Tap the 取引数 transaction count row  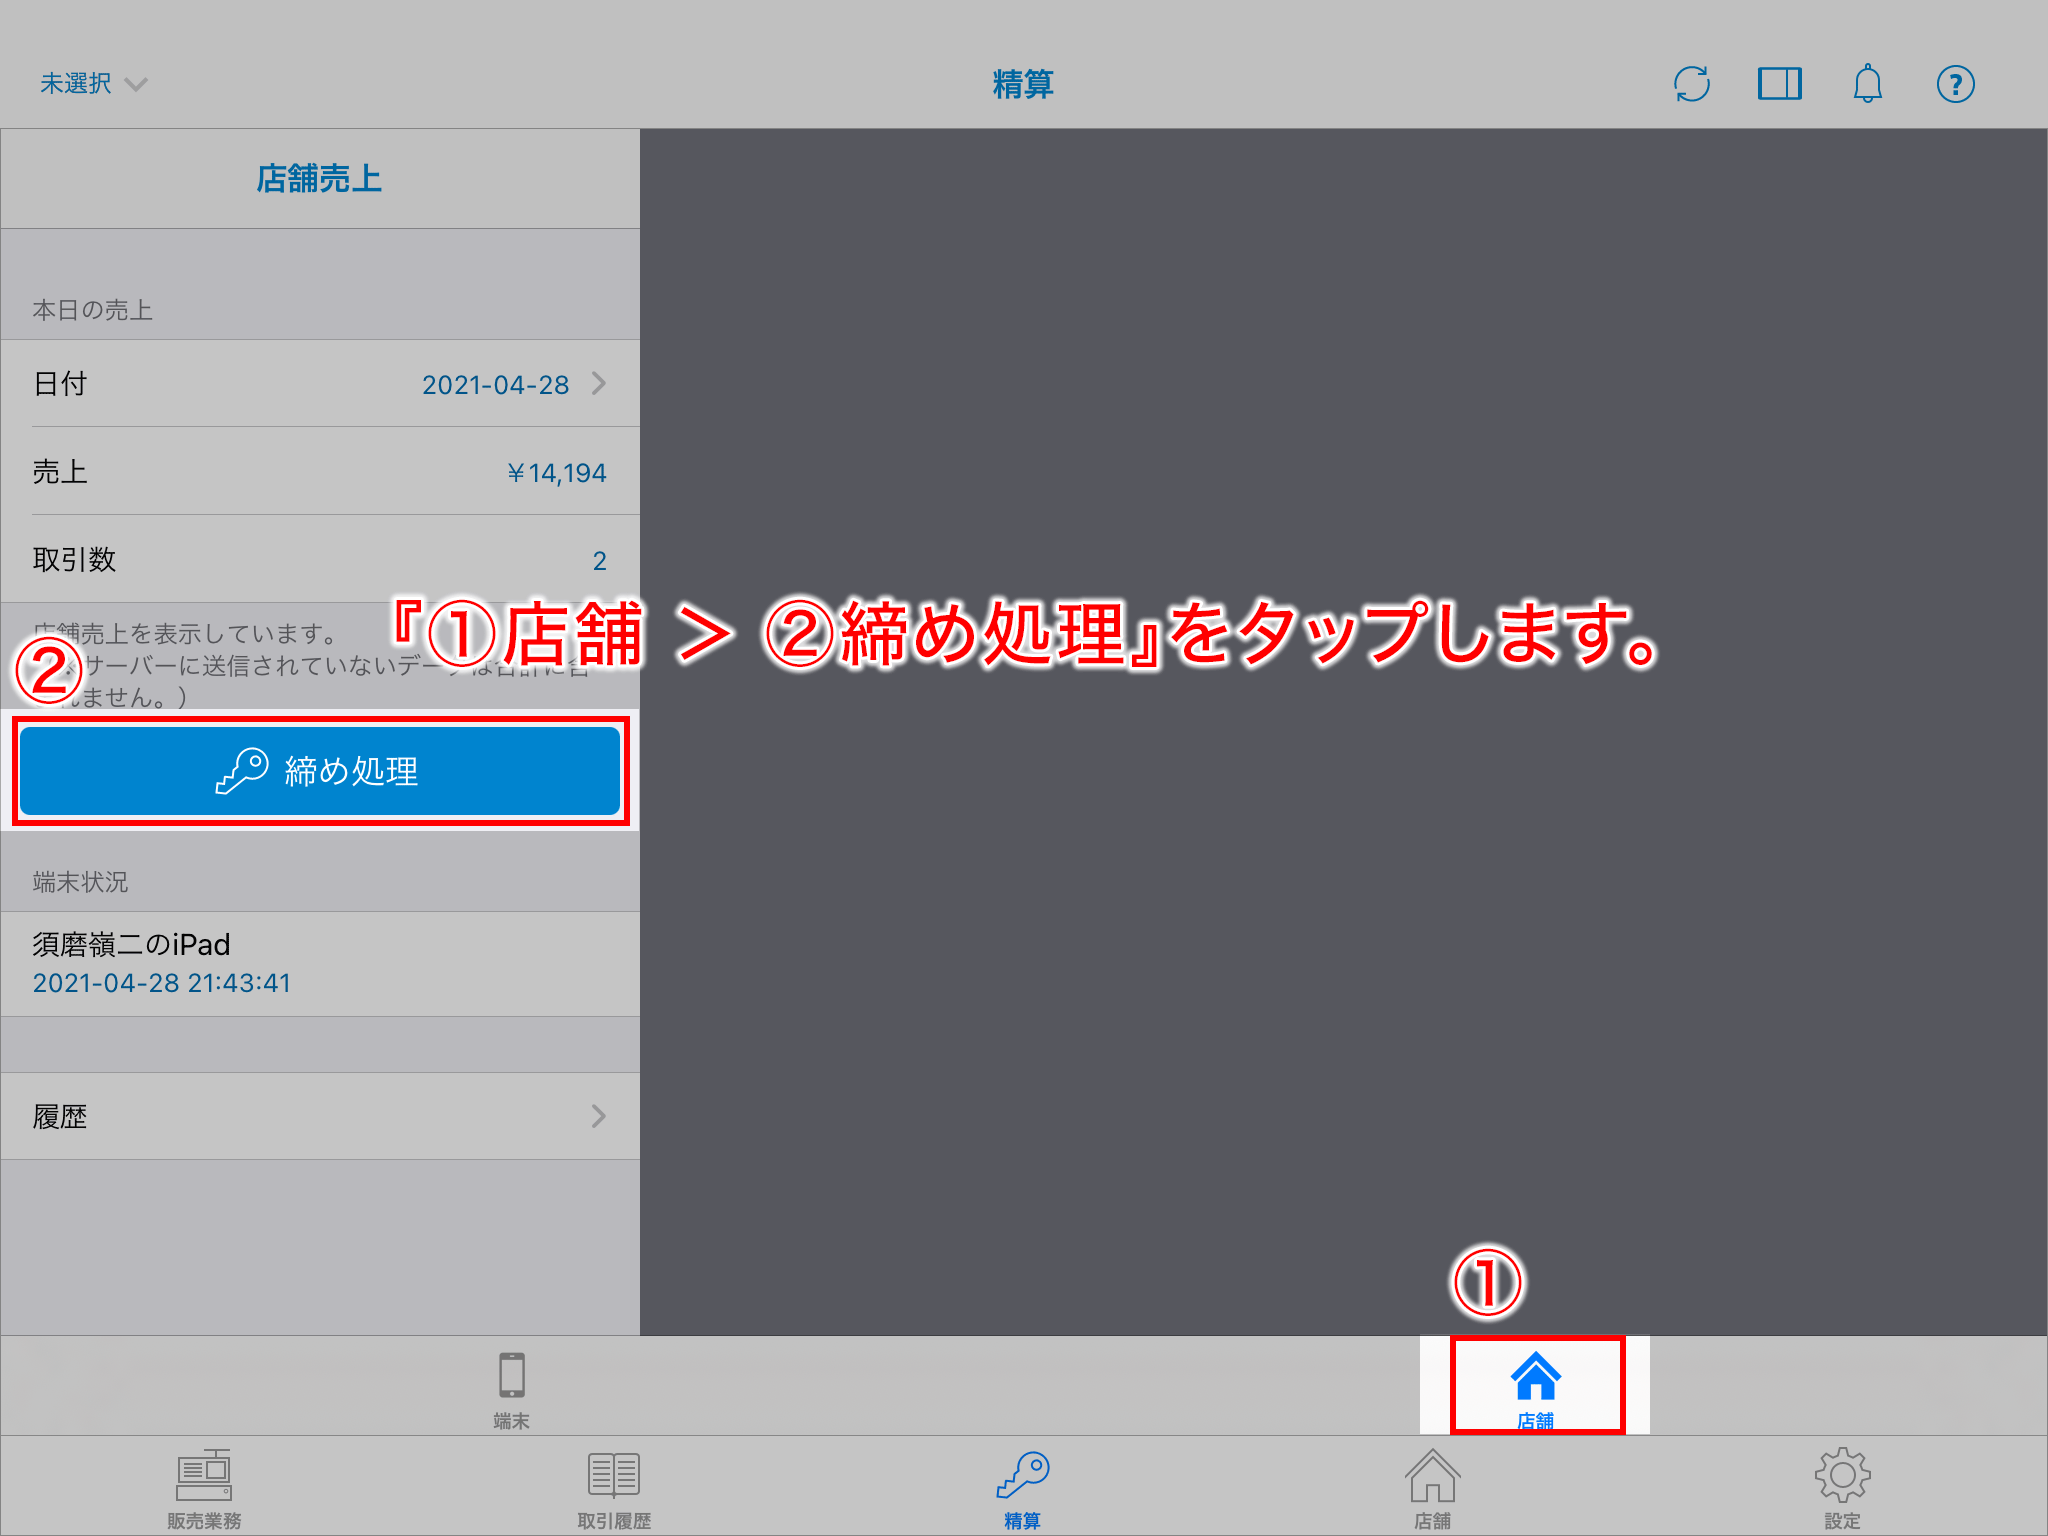pos(320,560)
